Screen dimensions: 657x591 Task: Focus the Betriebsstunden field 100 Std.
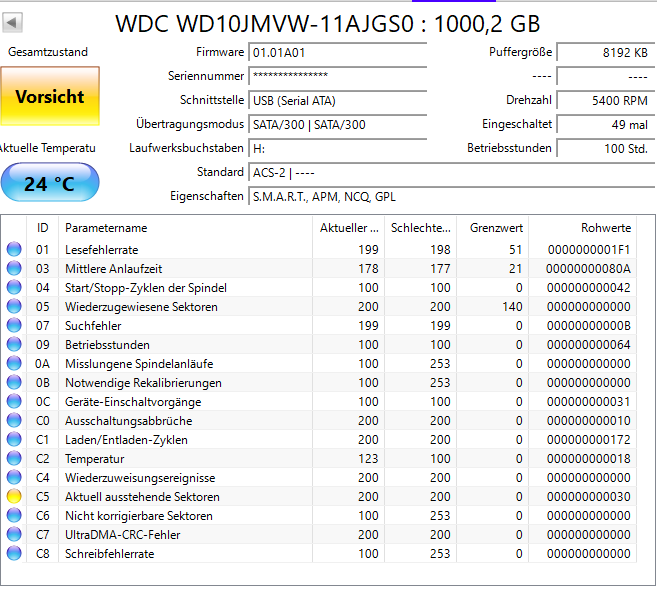click(606, 148)
